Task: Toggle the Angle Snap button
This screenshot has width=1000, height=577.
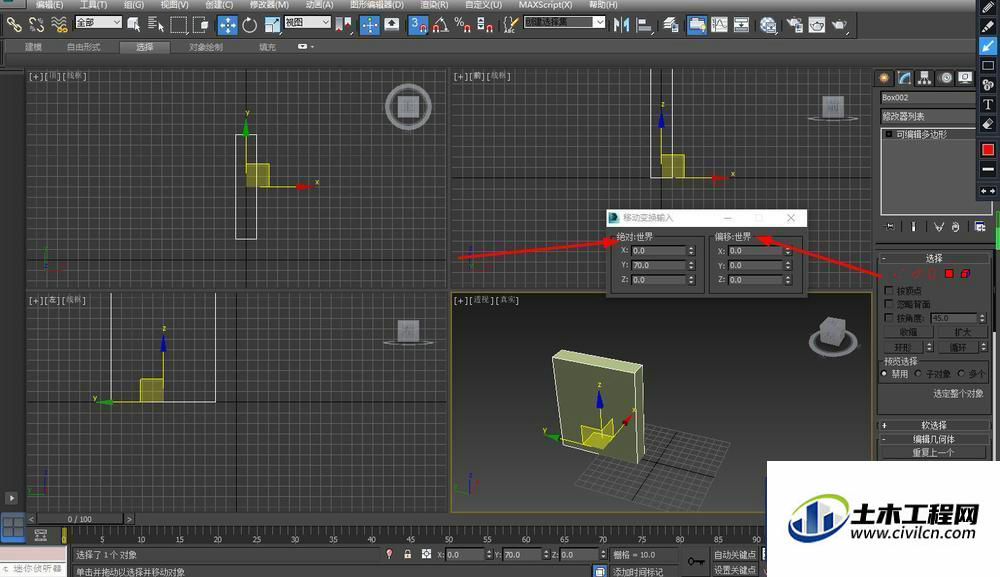Action: coord(440,25)
